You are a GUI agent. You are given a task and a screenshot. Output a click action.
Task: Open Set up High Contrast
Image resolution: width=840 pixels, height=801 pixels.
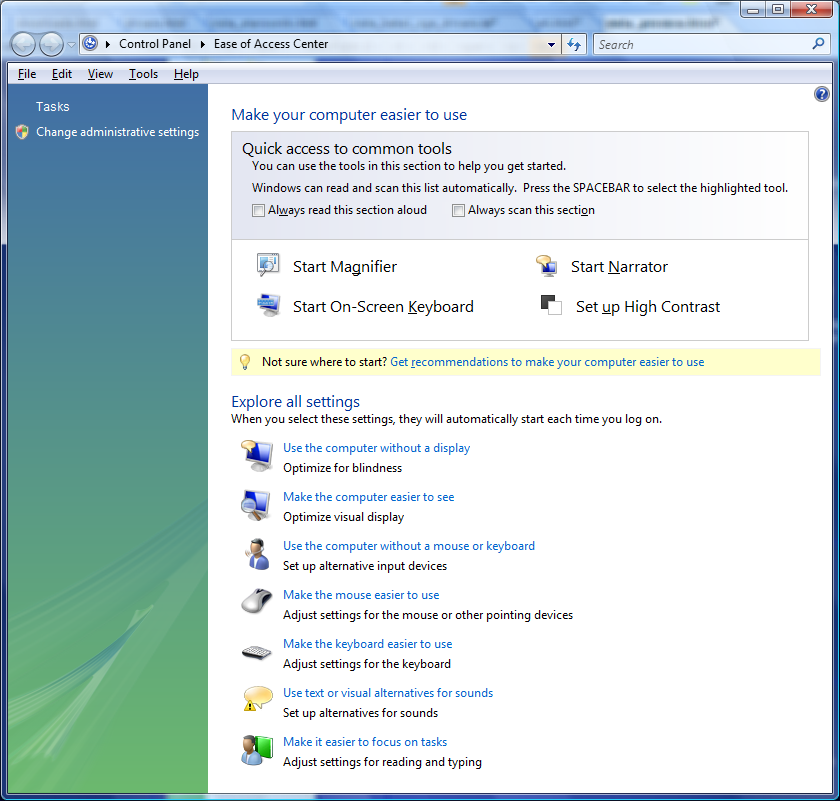[x=648, y=307]
